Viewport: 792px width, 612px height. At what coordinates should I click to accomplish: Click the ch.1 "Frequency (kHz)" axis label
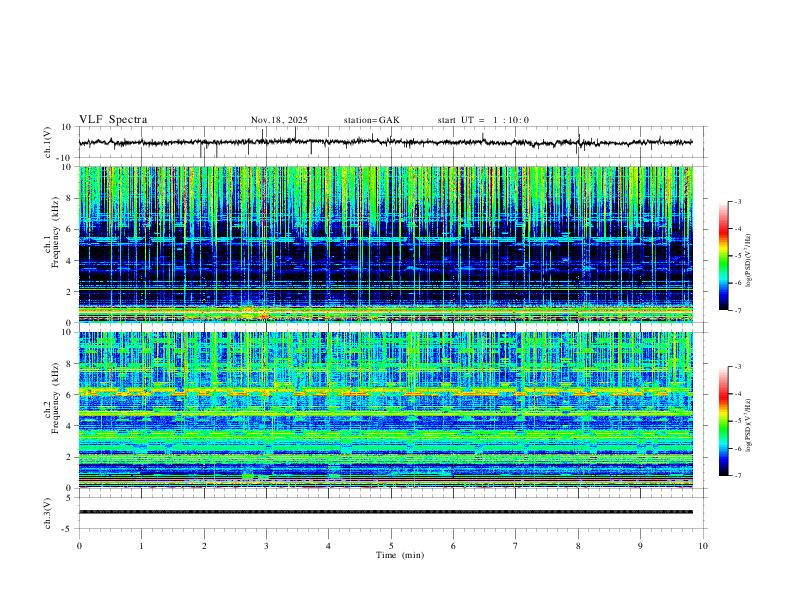point(55,233)
